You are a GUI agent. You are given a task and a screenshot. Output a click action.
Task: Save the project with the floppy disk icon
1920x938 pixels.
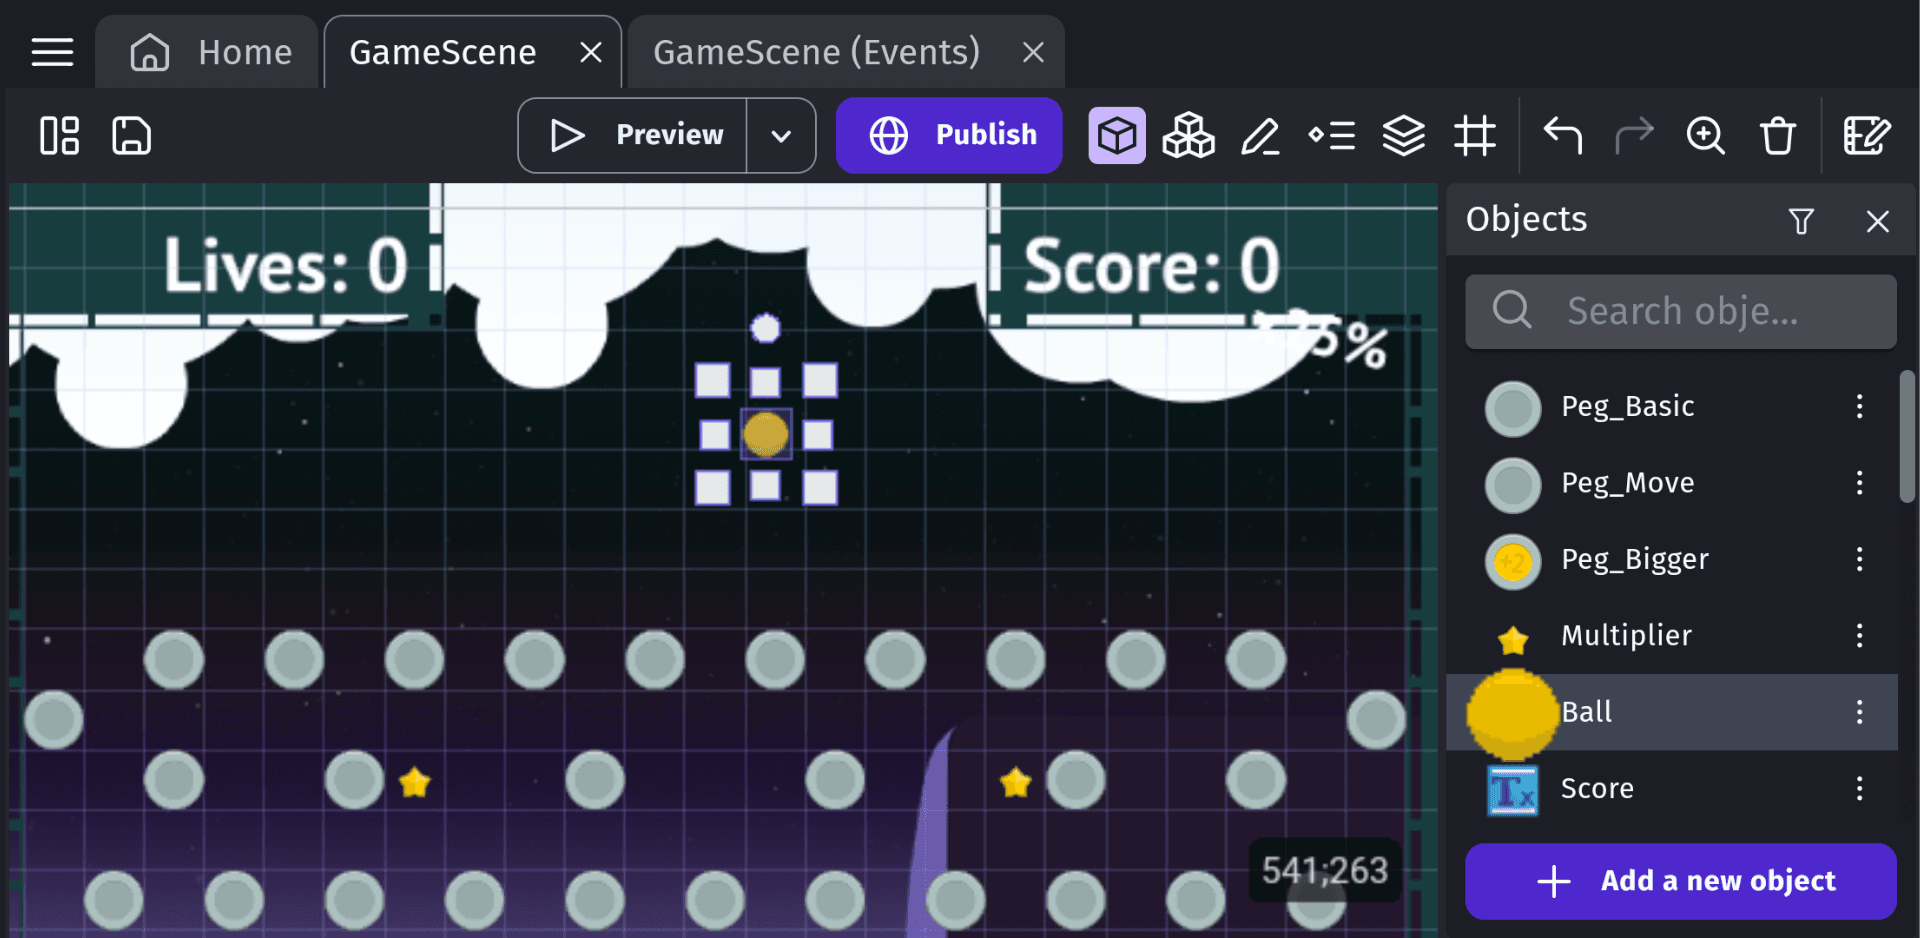(130, 135)
